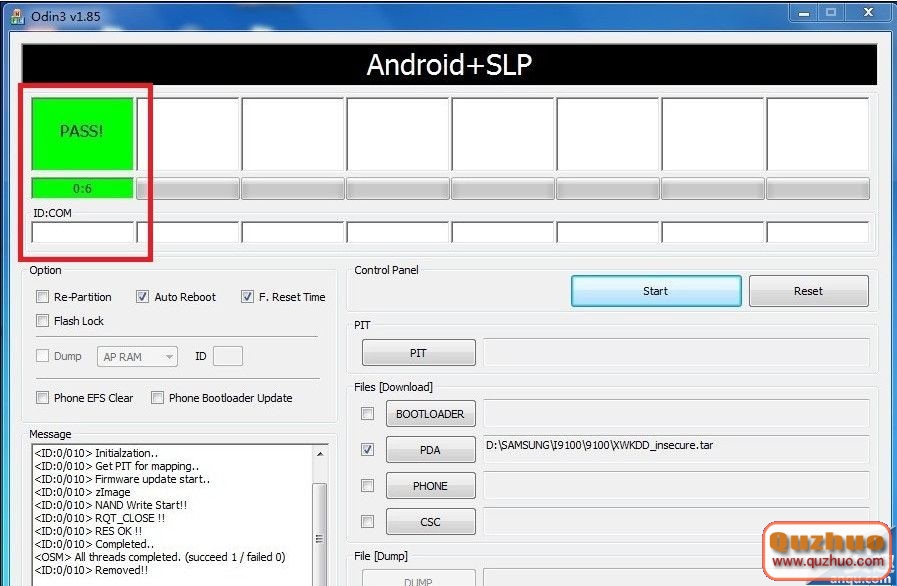Click the PDA file button
Screen dimensions: 897x586
tap(431, 450)
